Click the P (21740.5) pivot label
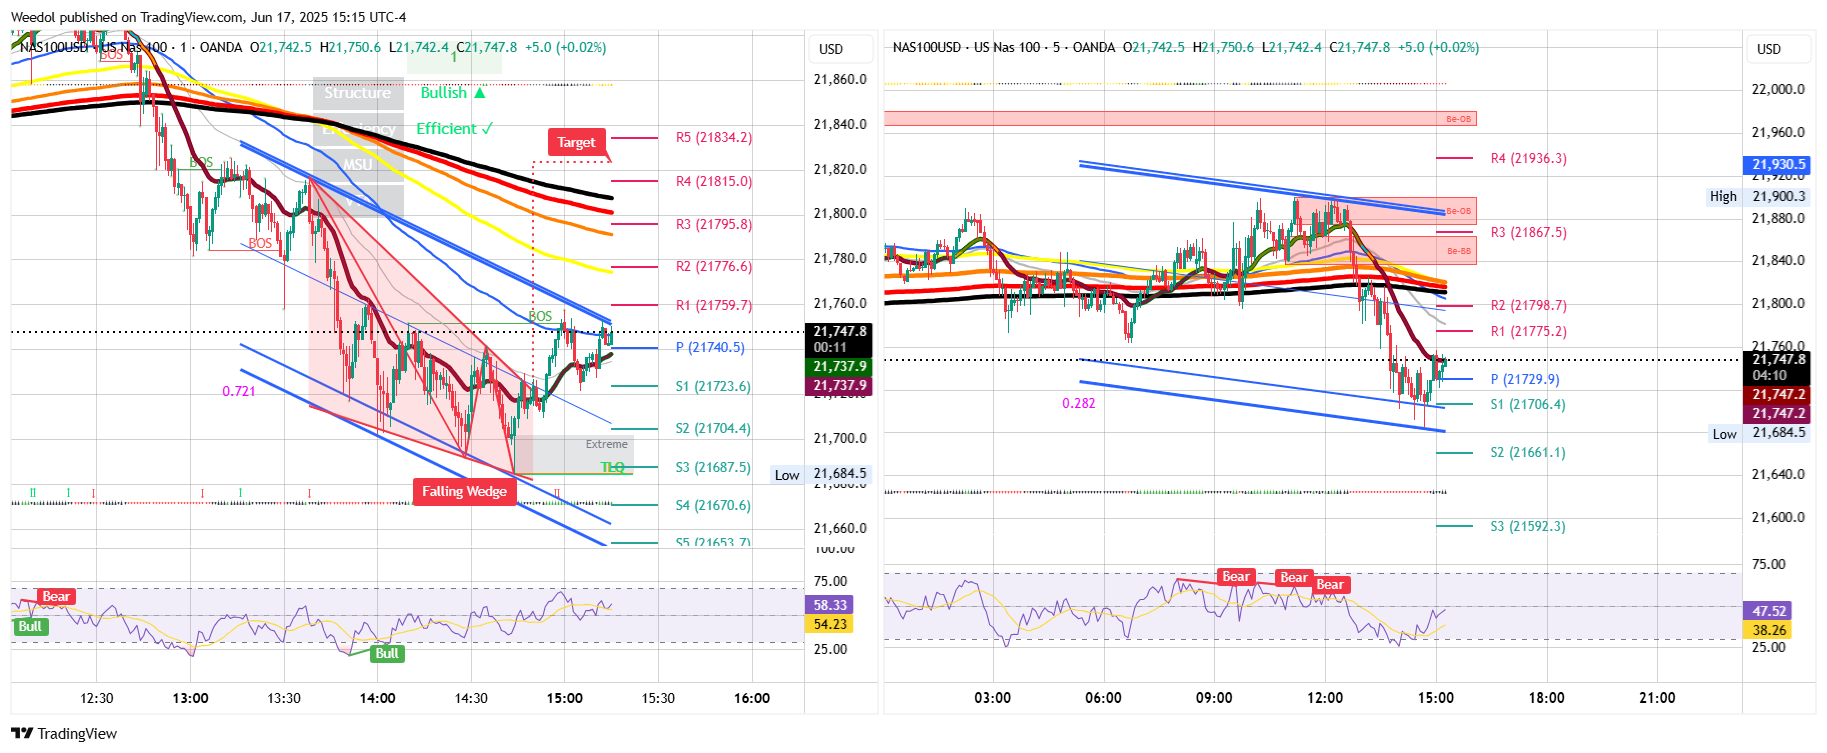Screen dimensions: 1827x753 coord(710,348)
